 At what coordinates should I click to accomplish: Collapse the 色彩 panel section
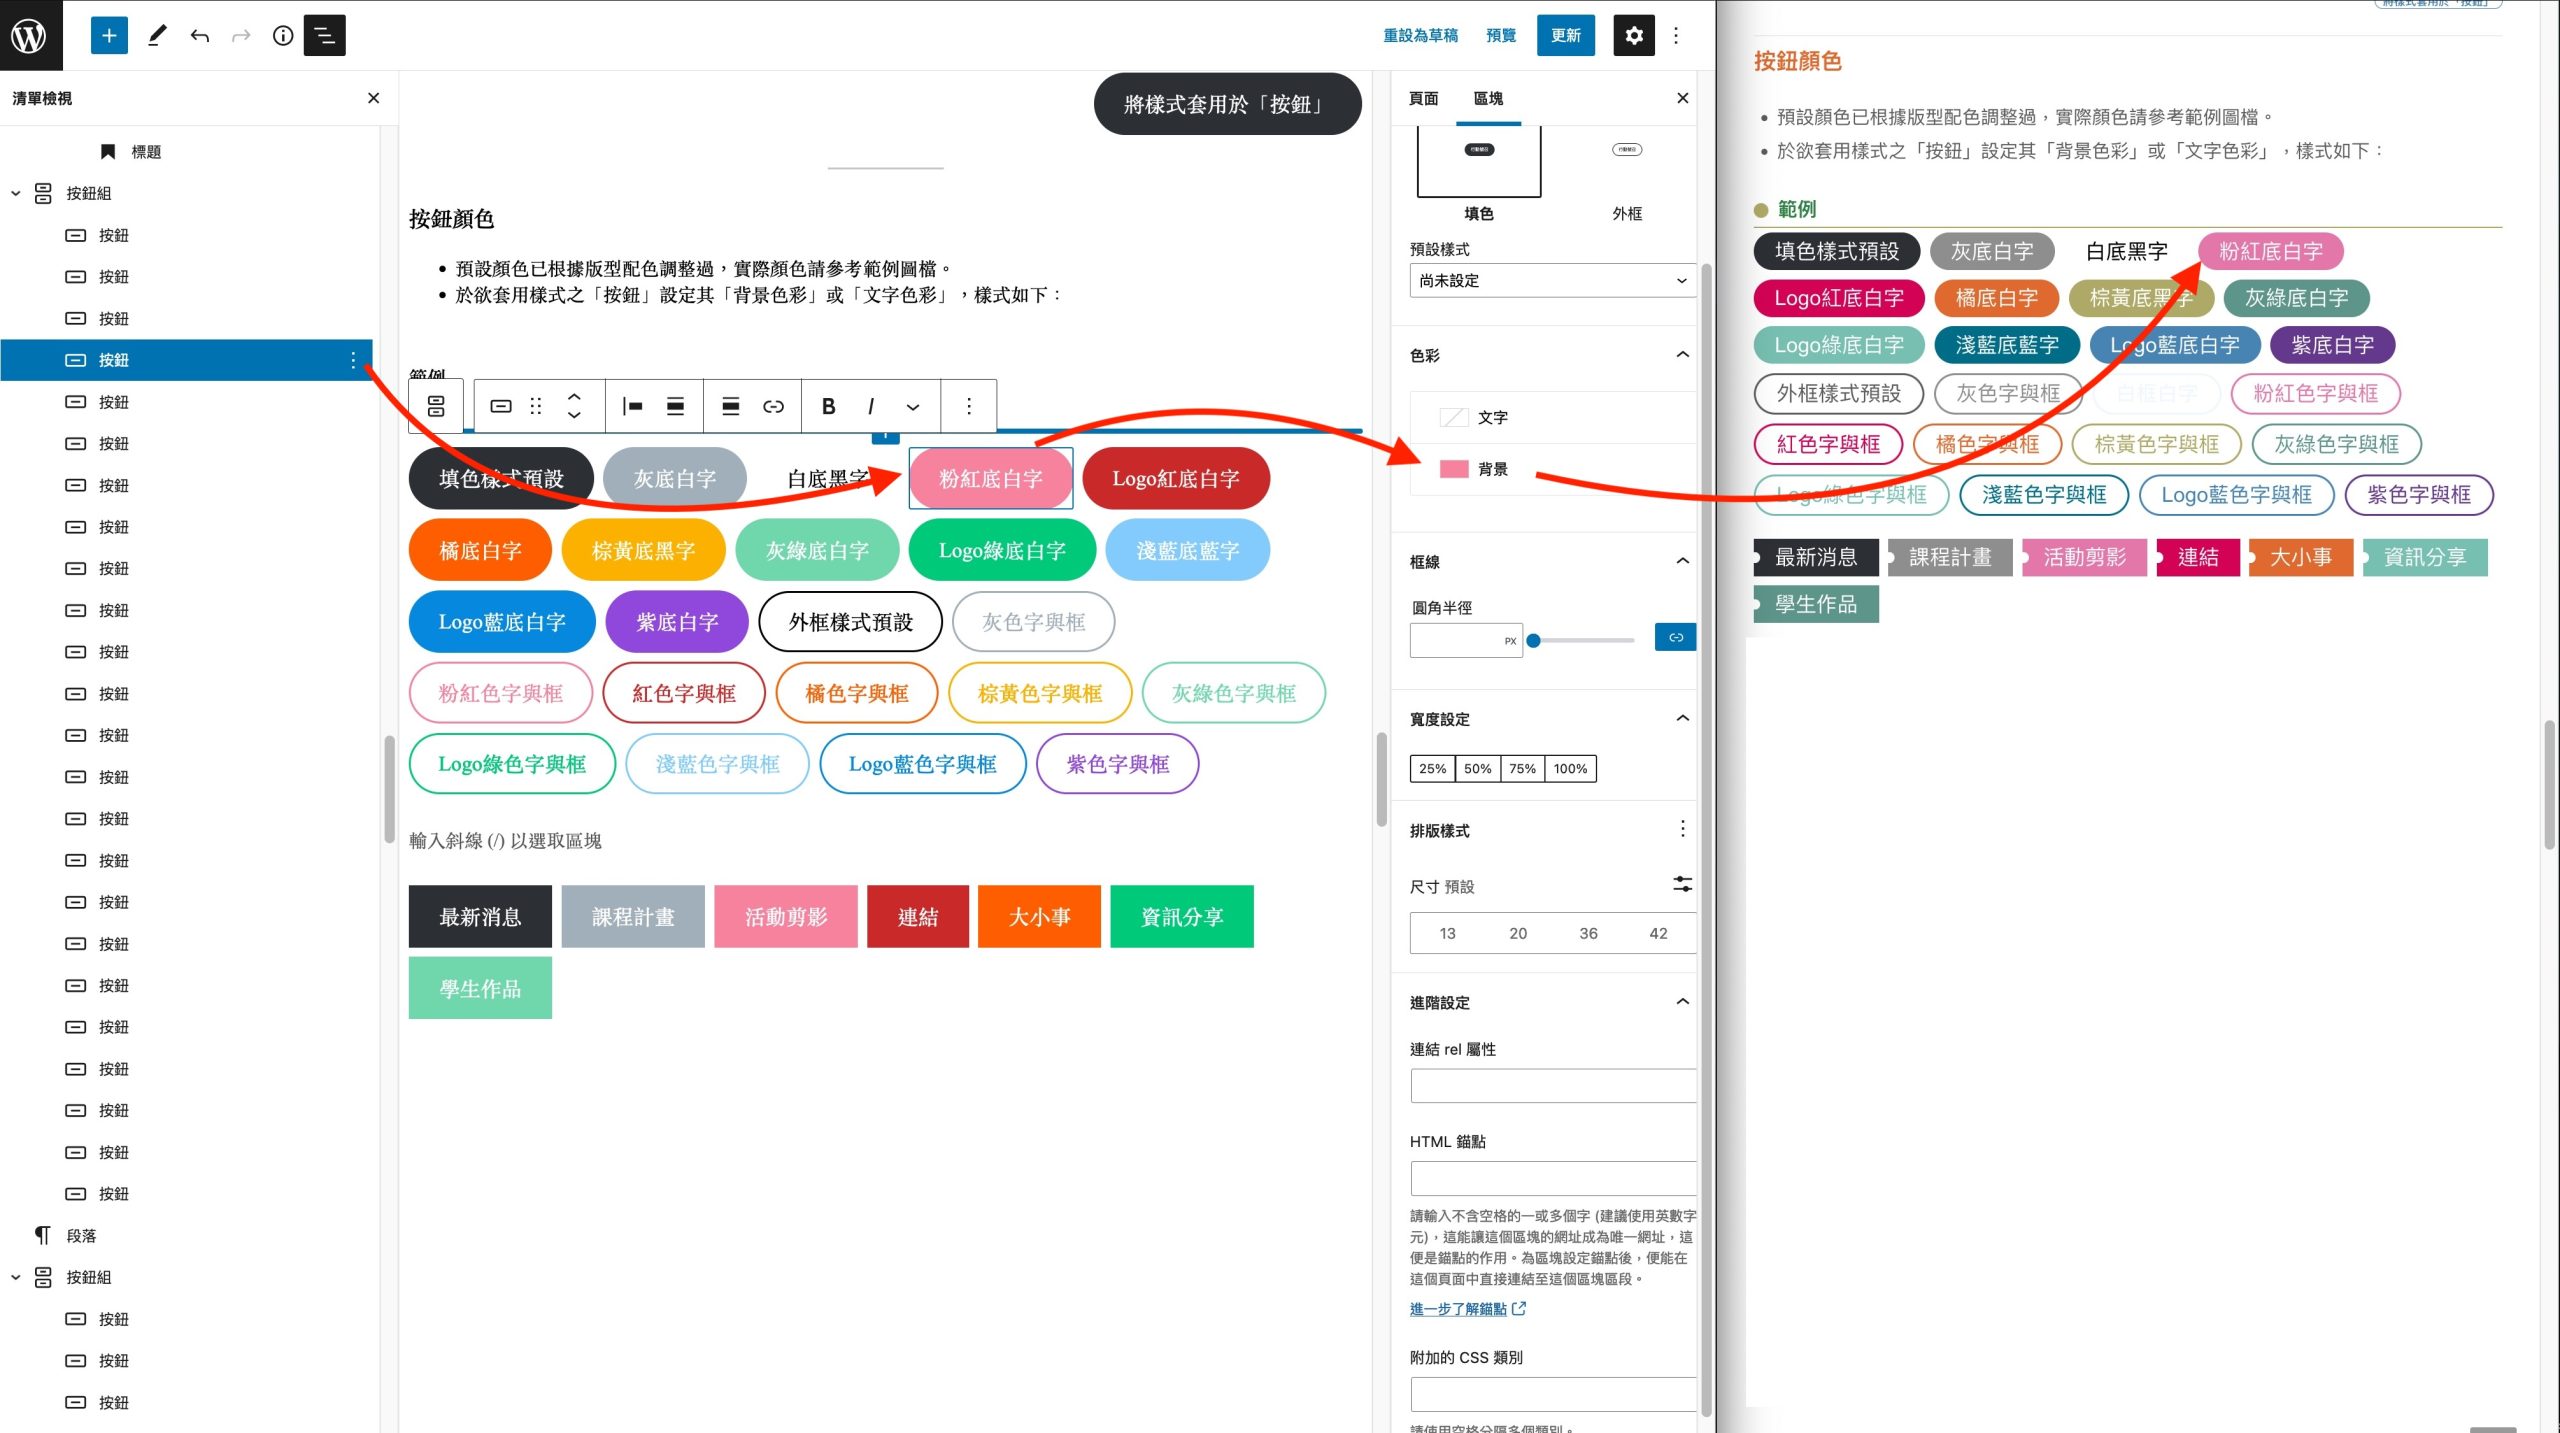coord(1682,355)
